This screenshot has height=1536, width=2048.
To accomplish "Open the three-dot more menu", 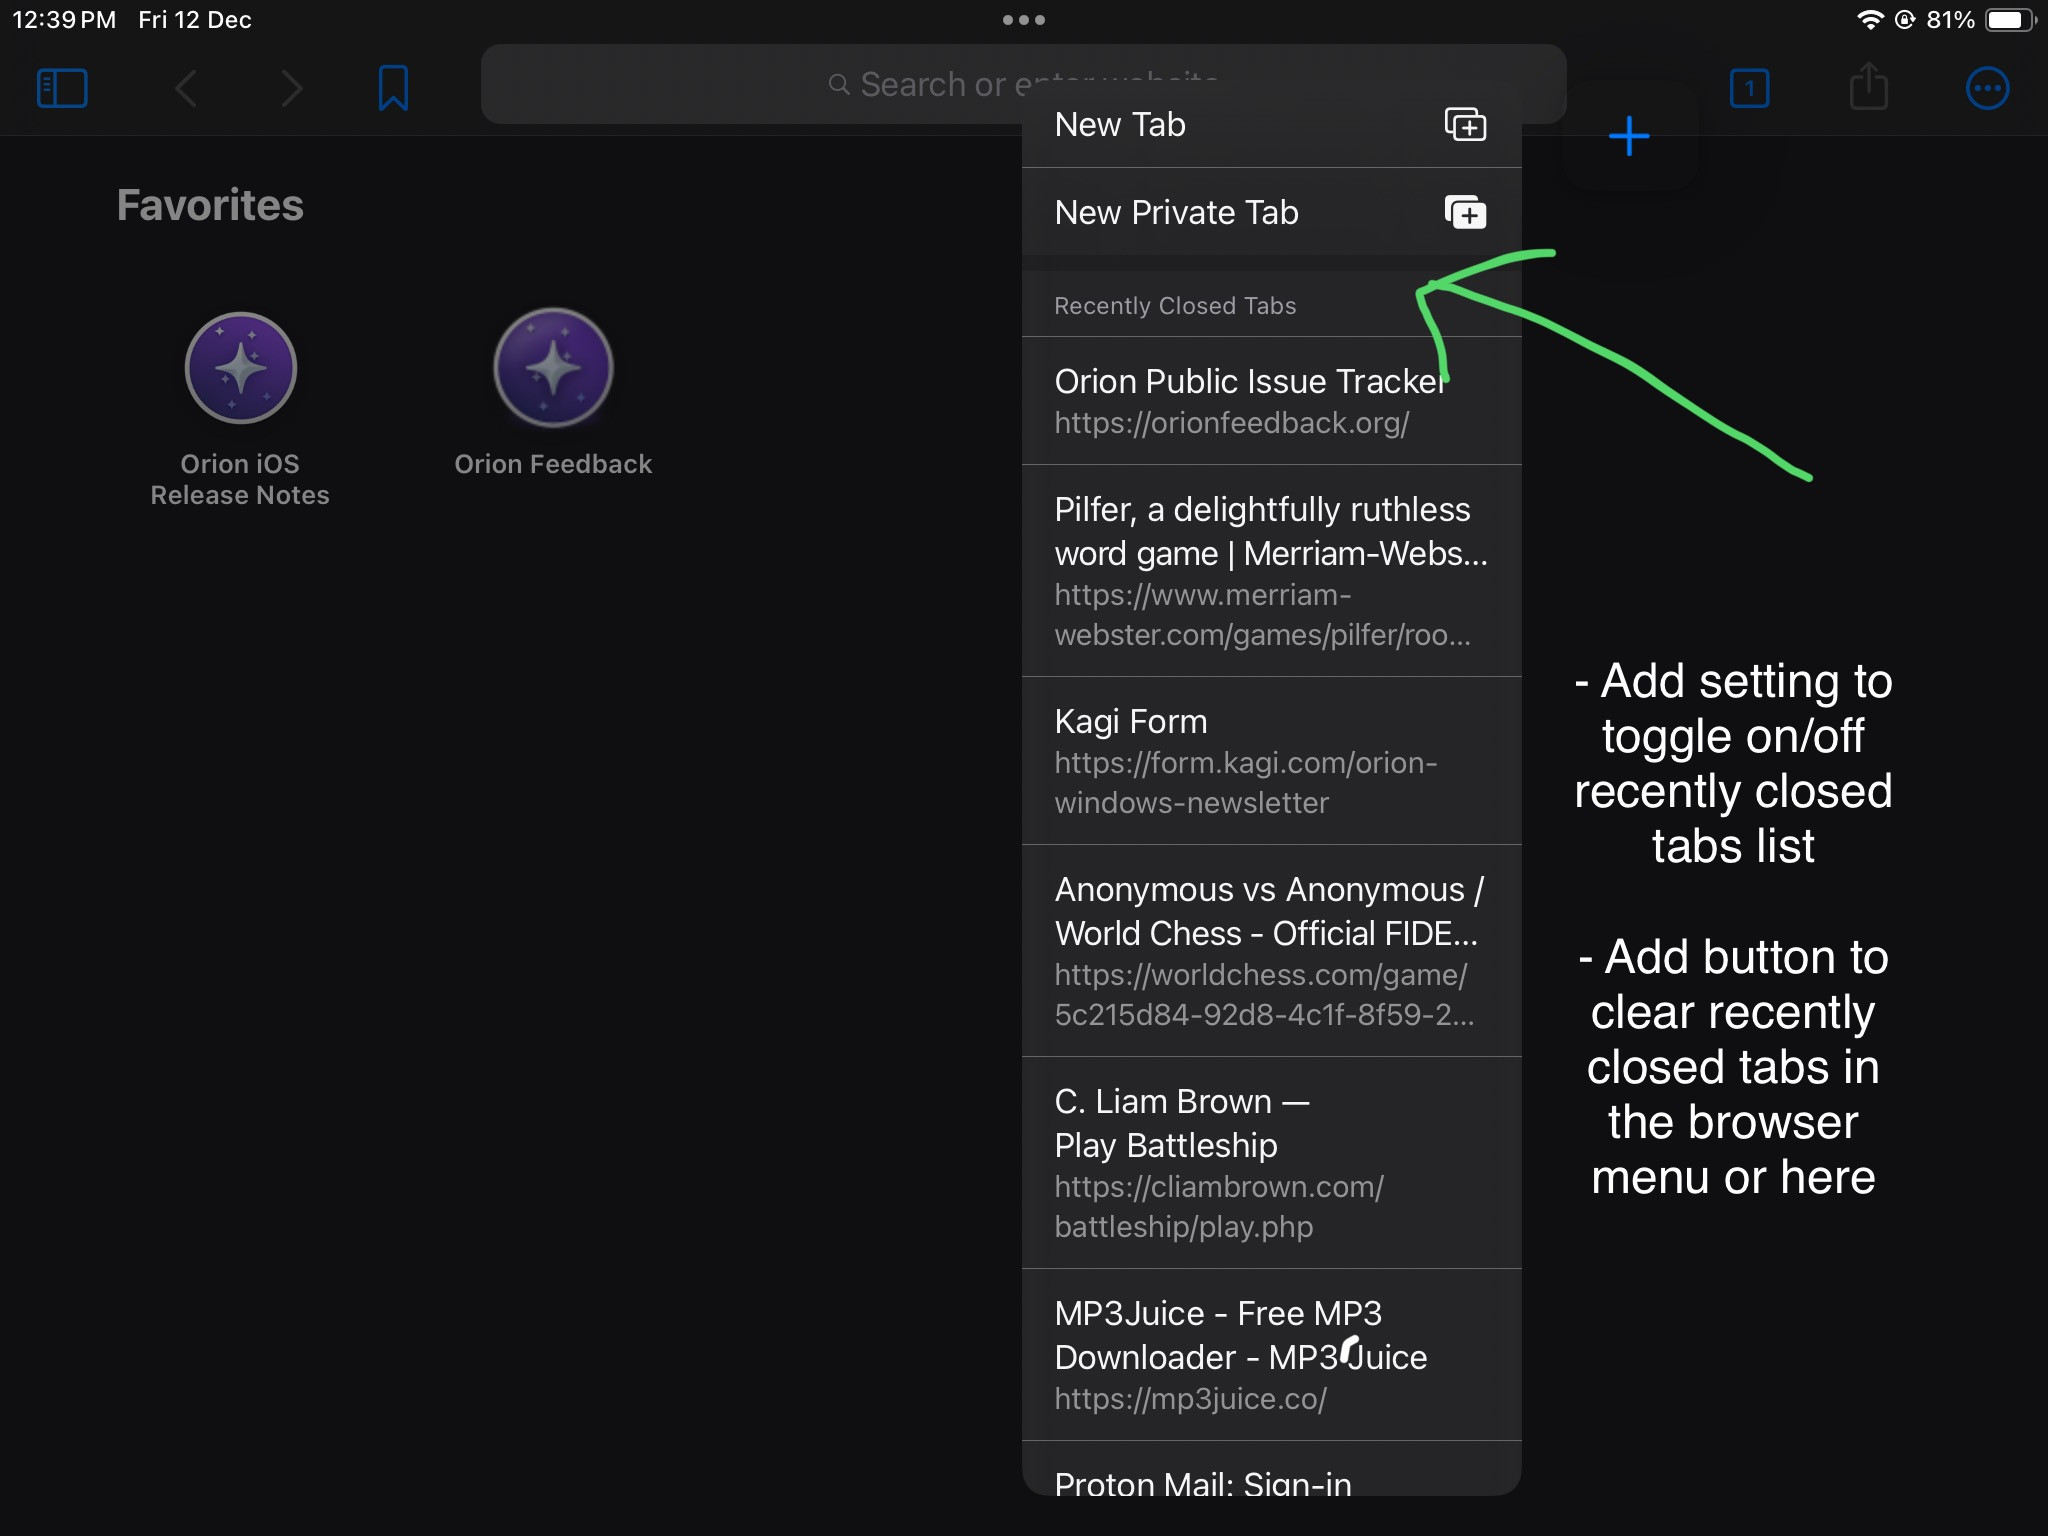I will click(1987, 88).
